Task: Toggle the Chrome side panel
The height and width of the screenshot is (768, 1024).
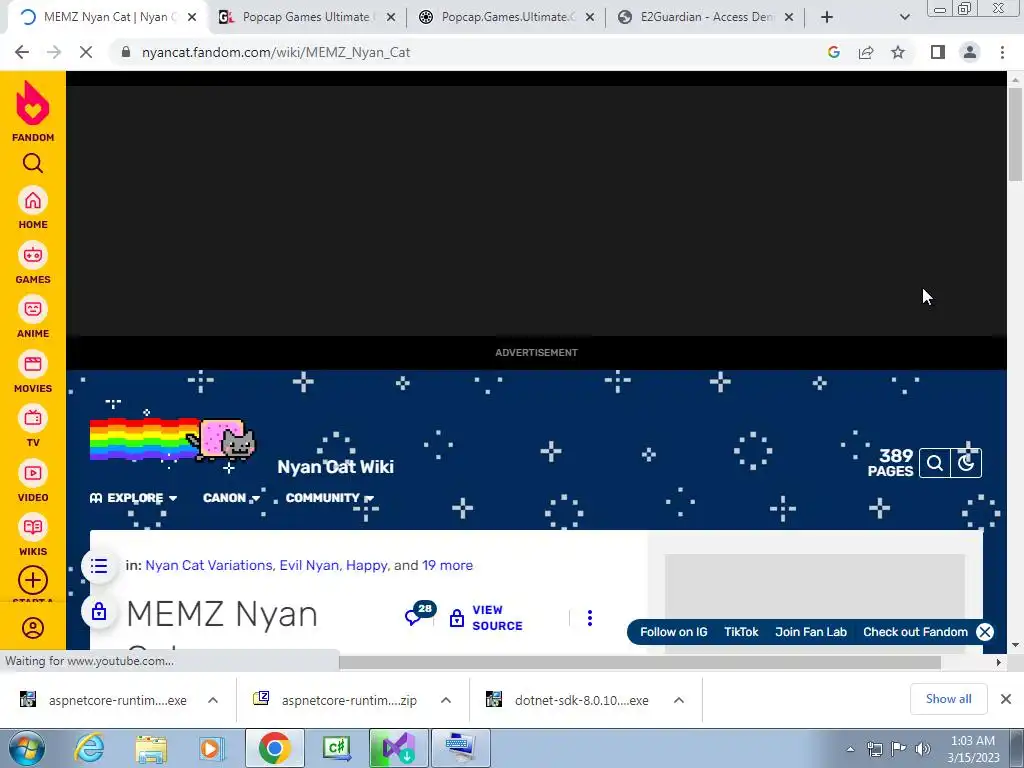Action: click(x=938, y=52)
